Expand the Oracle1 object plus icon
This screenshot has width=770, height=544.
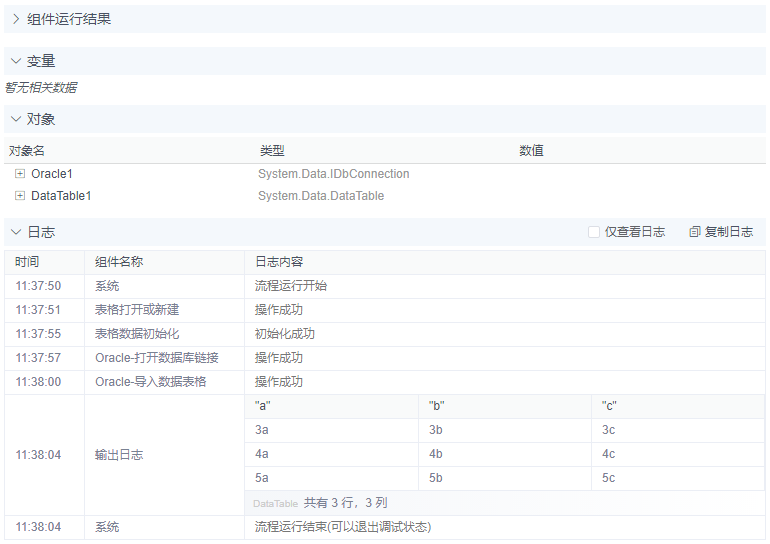tap(20, 174)
